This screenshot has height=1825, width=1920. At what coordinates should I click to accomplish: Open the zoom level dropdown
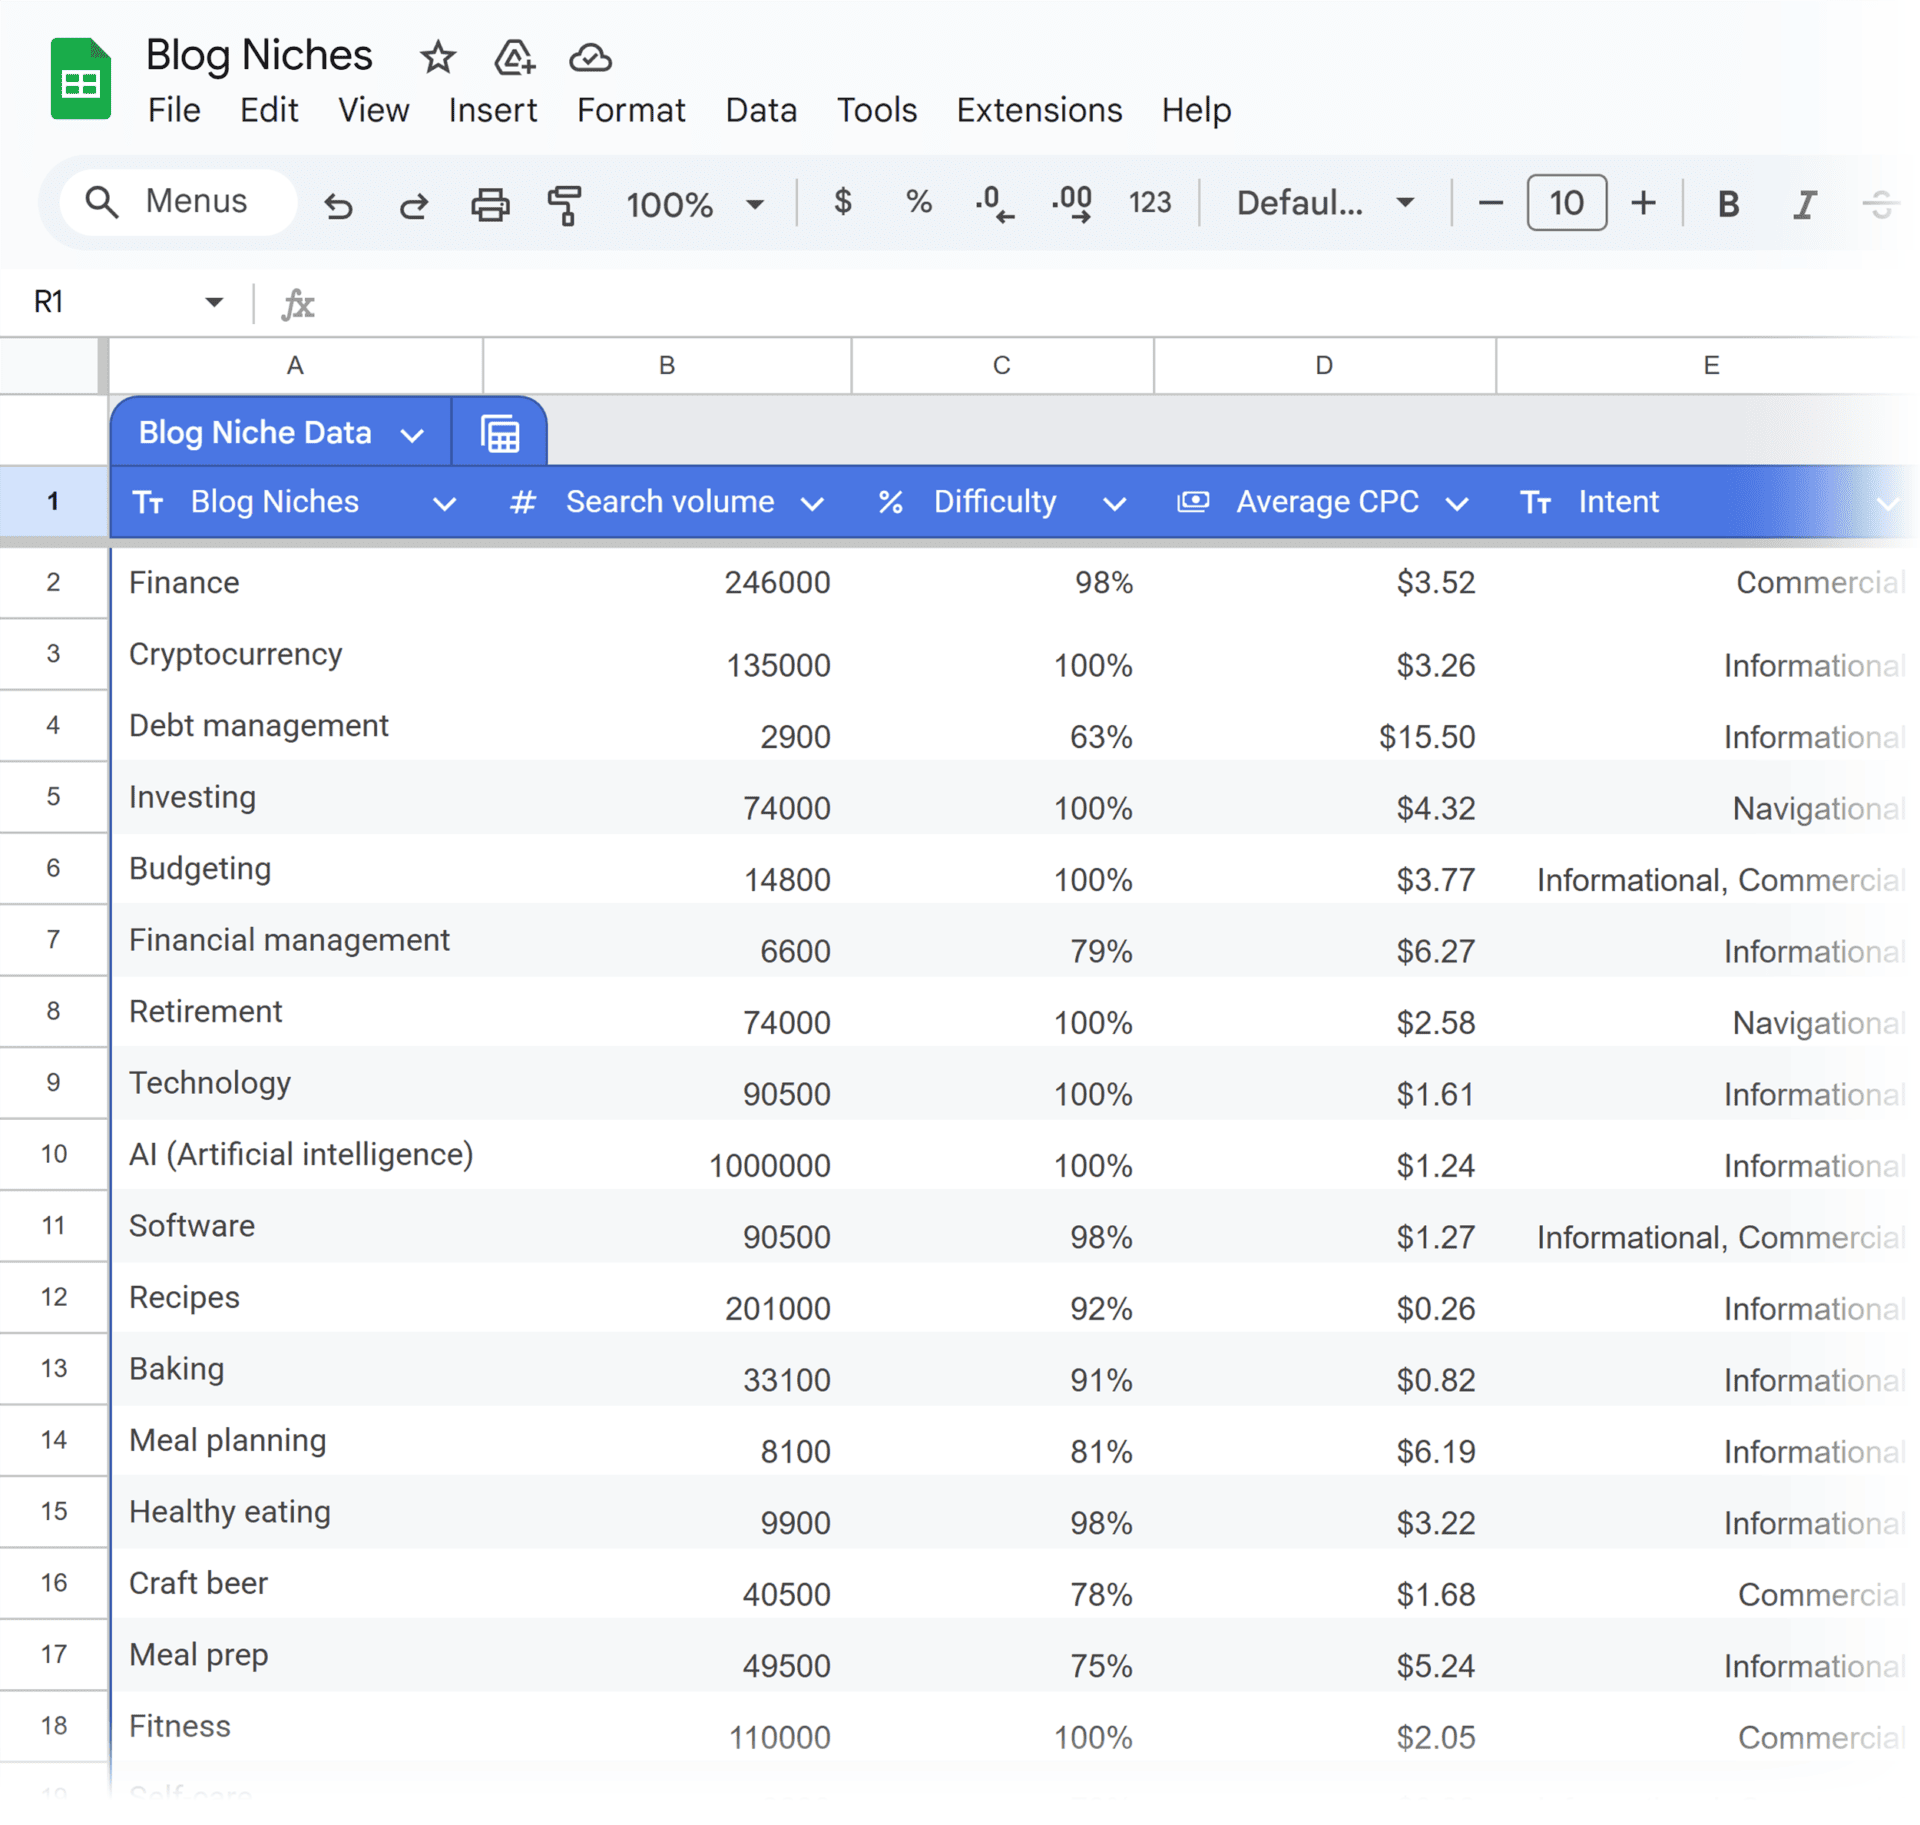(x=754, y=203)
